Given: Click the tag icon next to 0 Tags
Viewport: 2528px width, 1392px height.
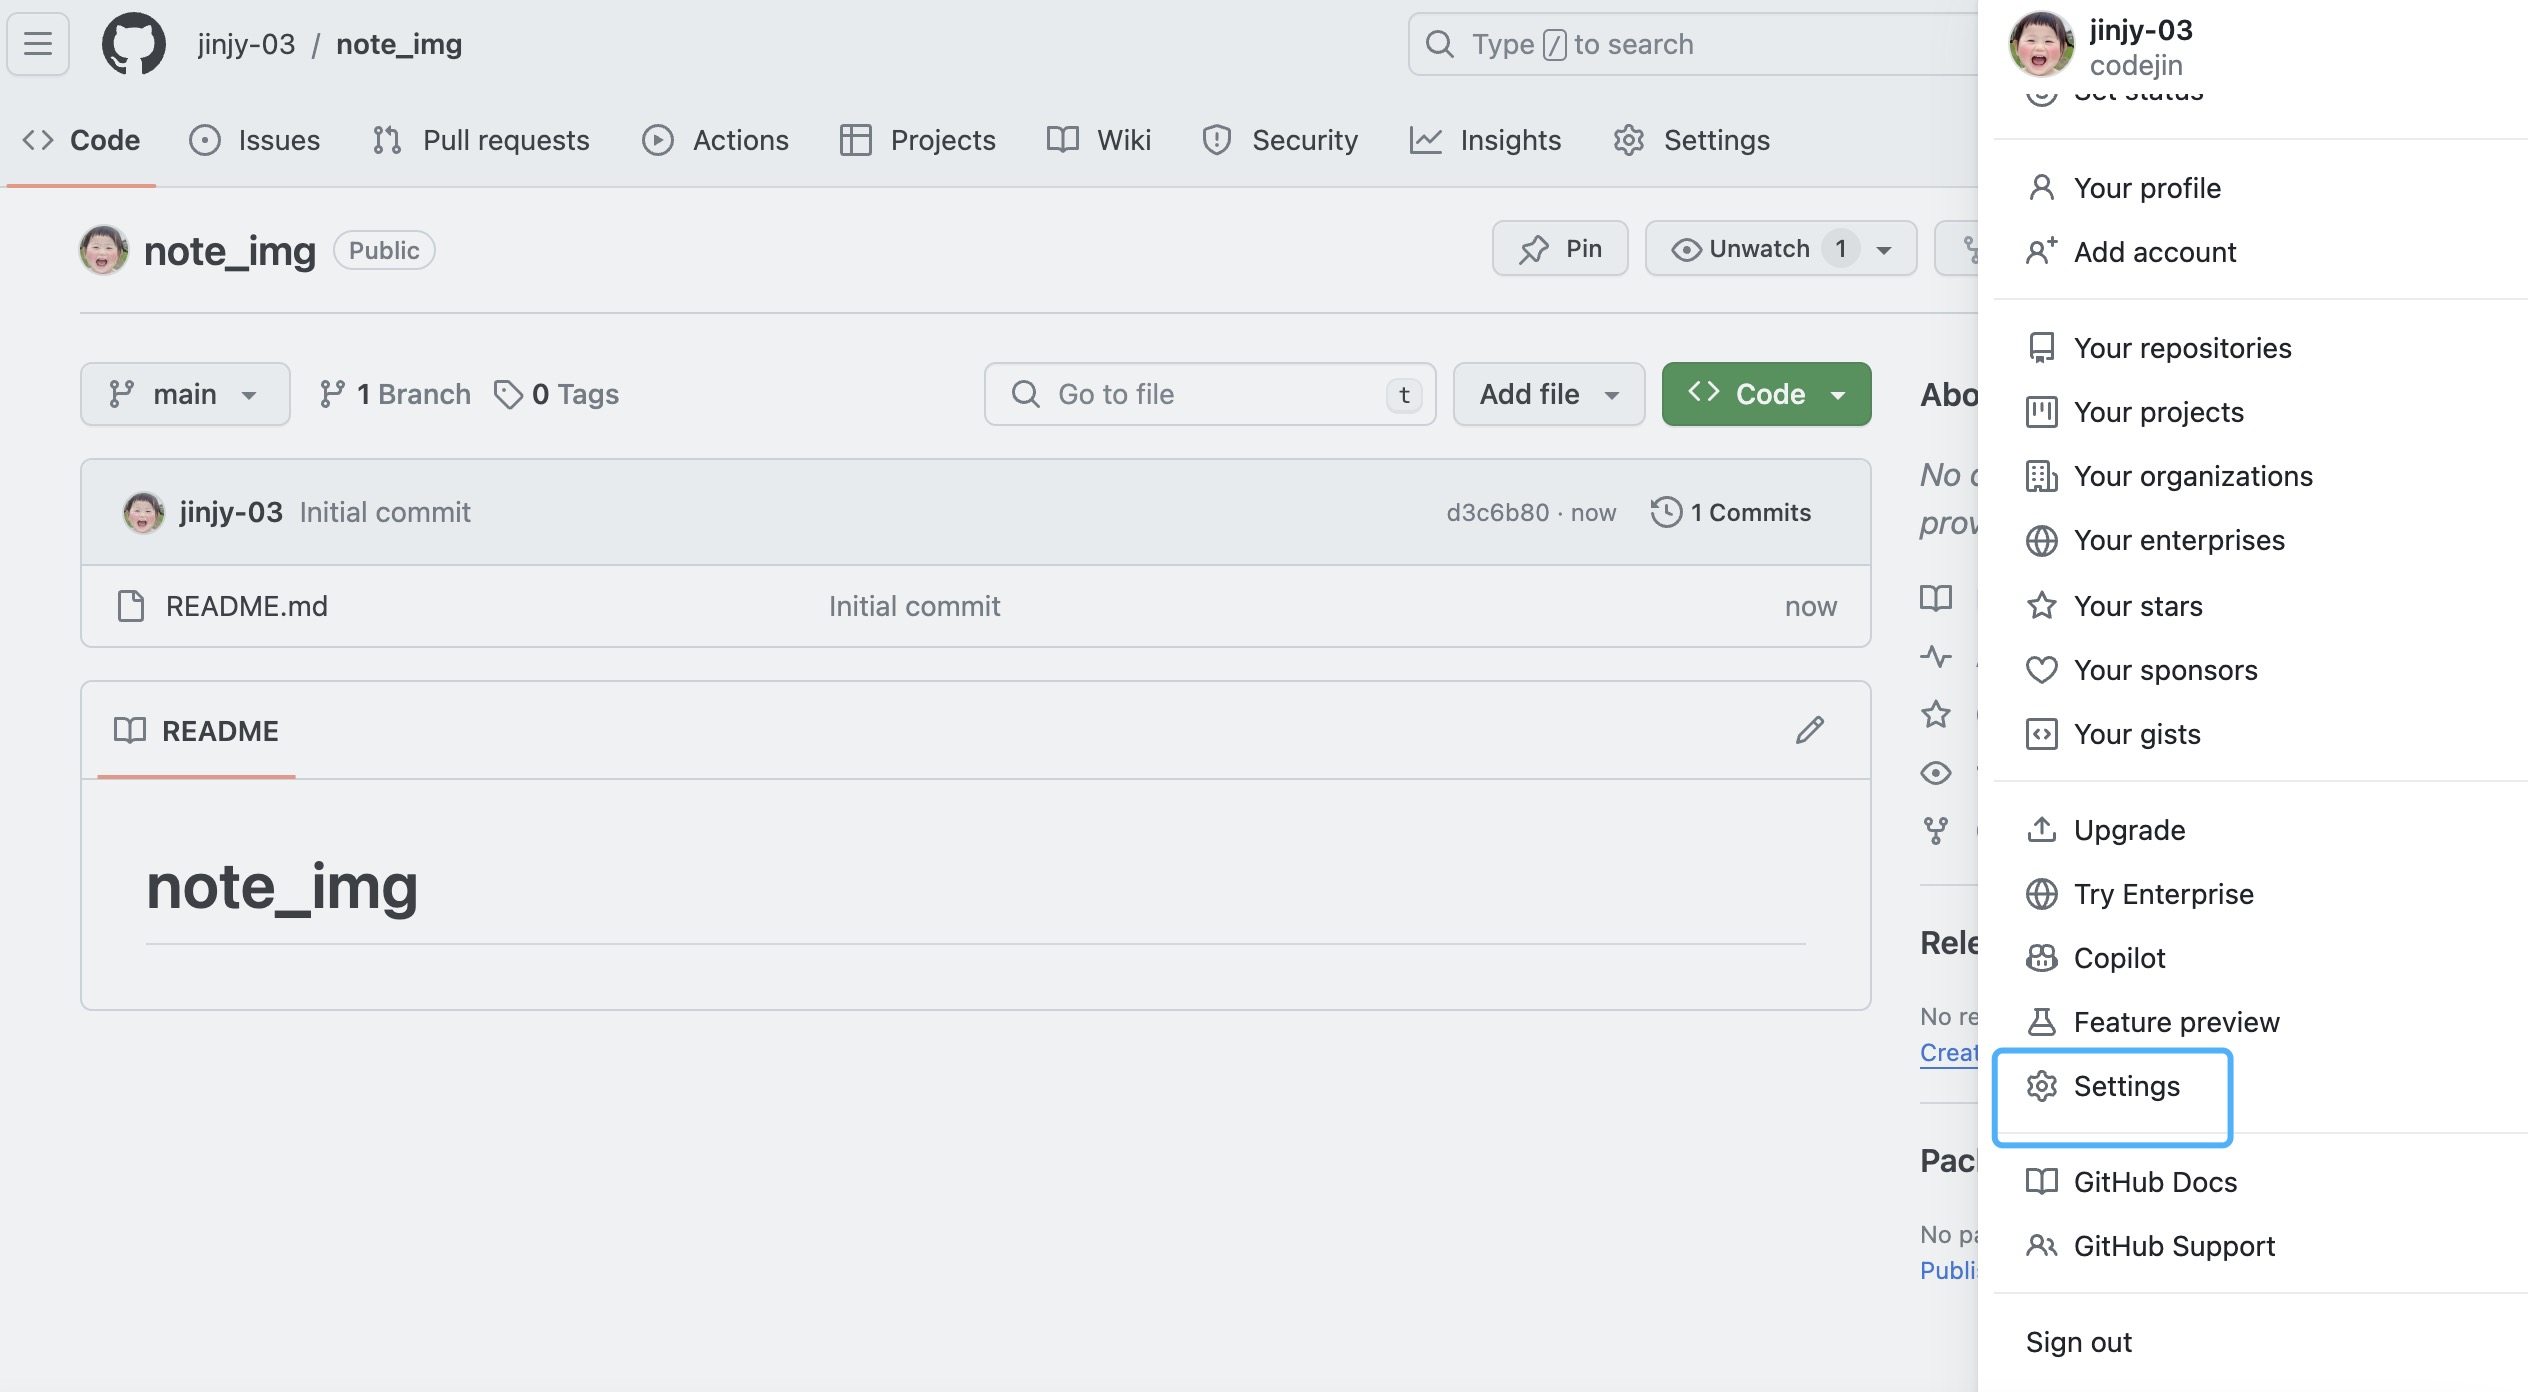Looking at the screenshot, I should [508, 395].
